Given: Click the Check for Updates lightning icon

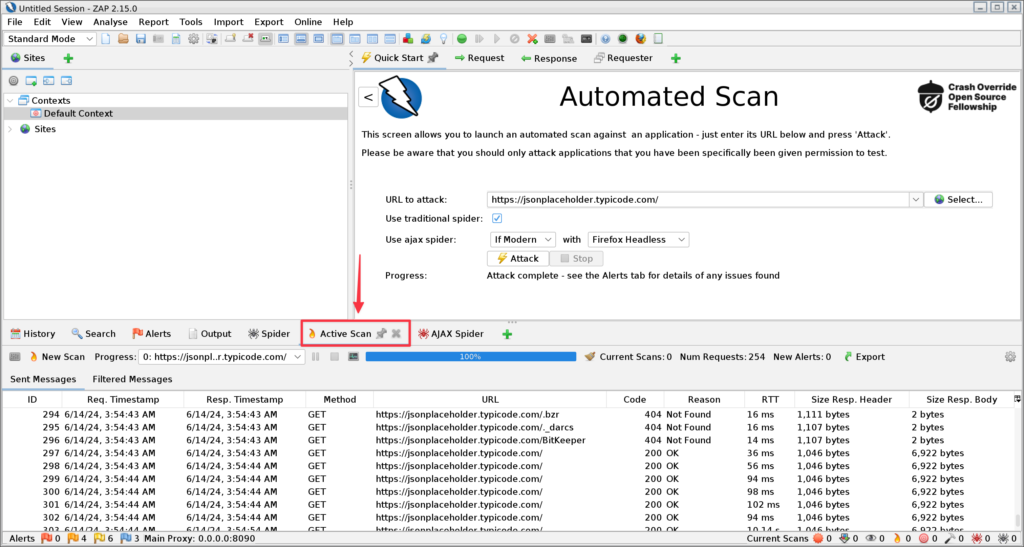Looking at the screenshot, I should tap(426, 39).
